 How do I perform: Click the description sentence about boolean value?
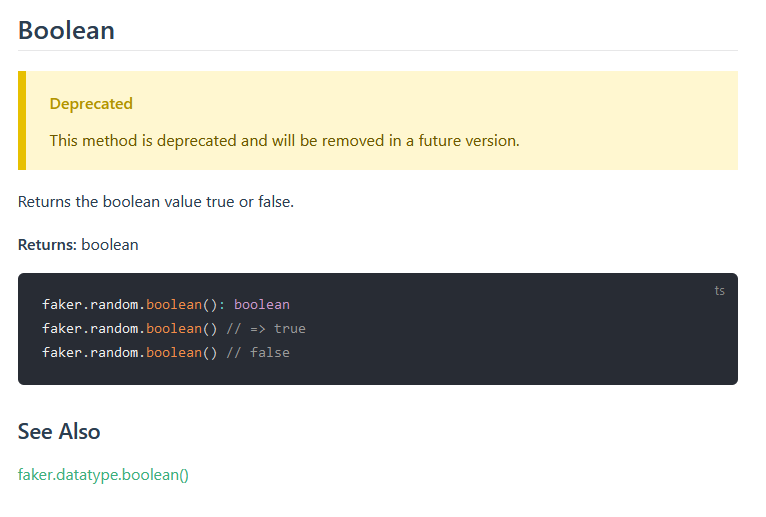[156, 201]
